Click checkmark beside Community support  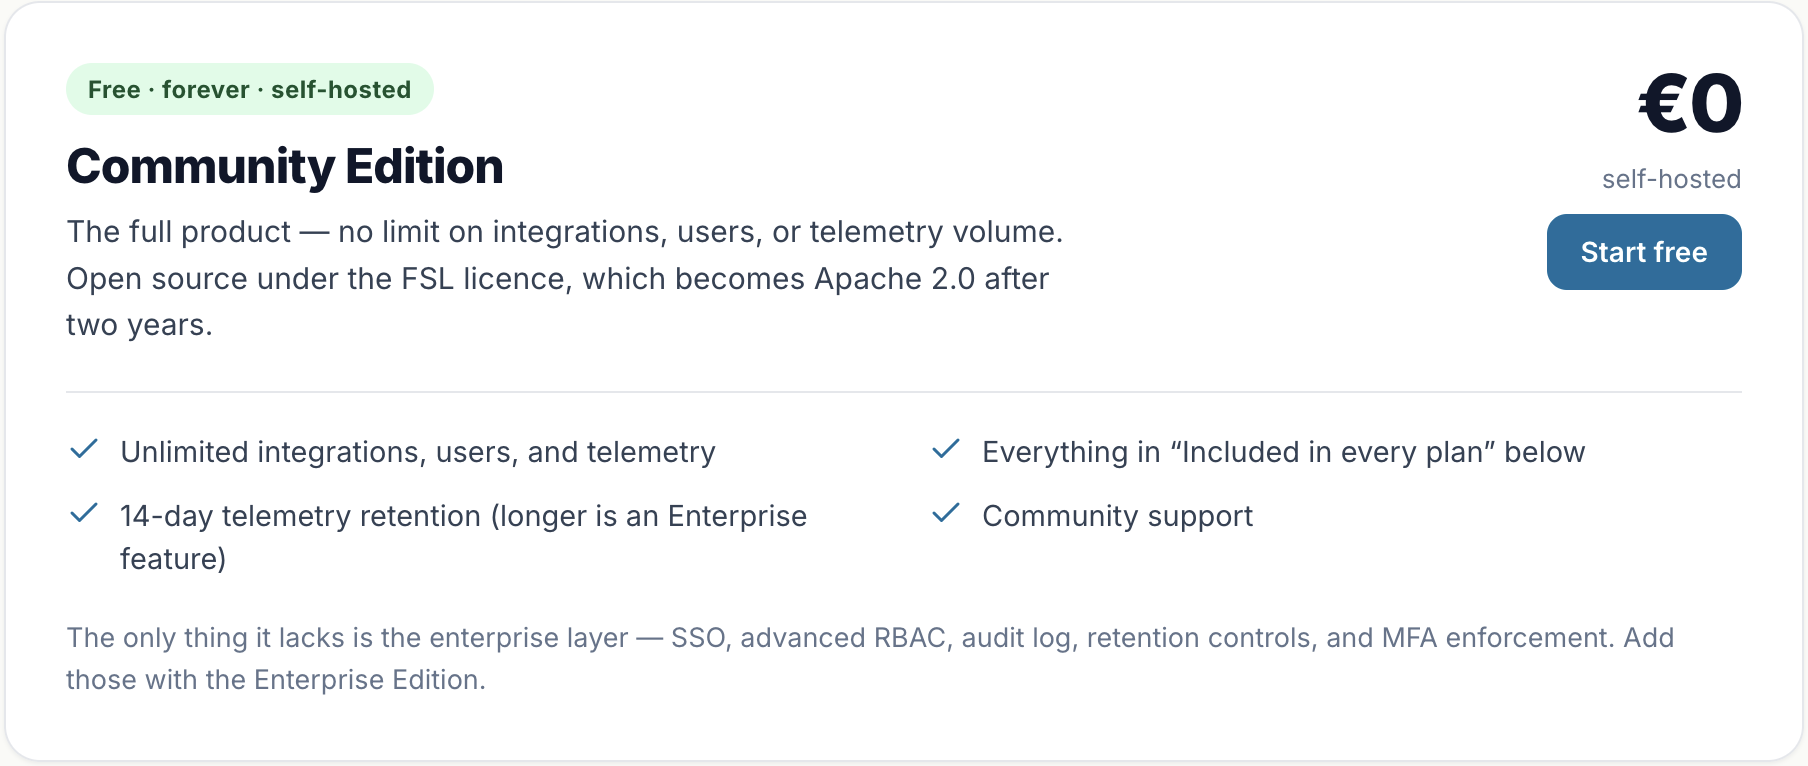point(946,514)
